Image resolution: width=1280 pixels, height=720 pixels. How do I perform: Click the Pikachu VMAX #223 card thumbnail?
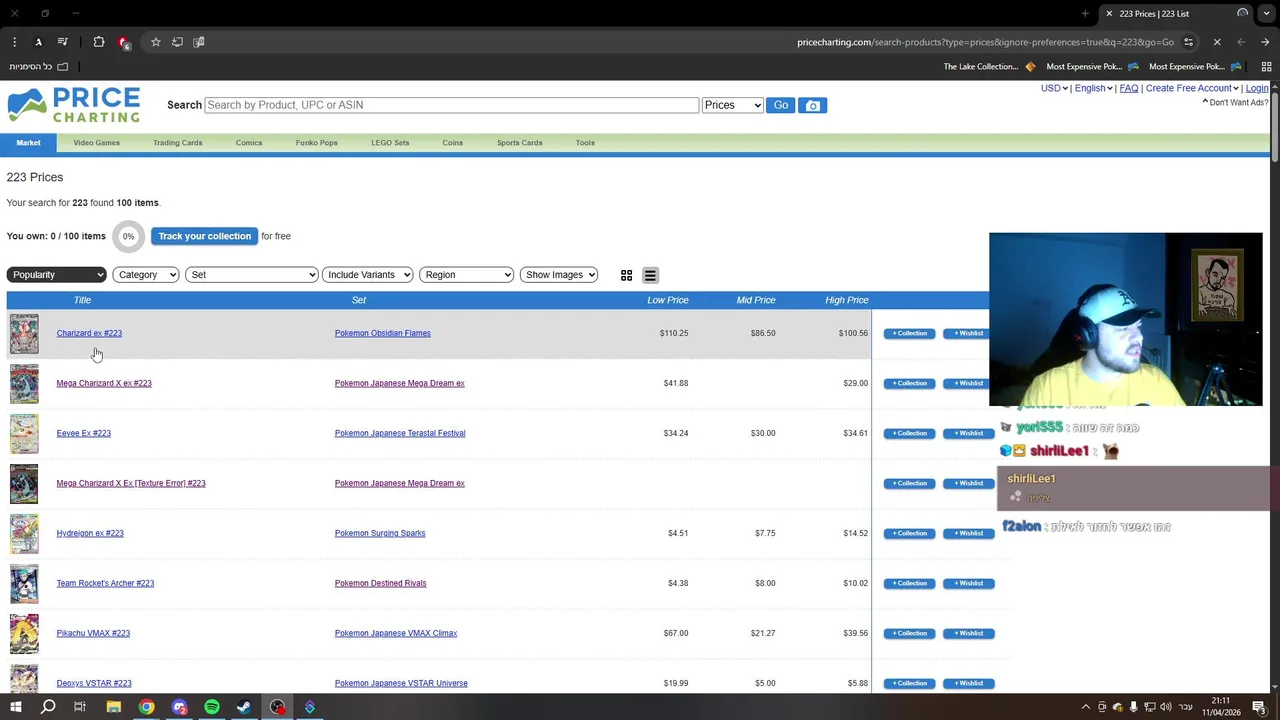(x=24, y=634)
